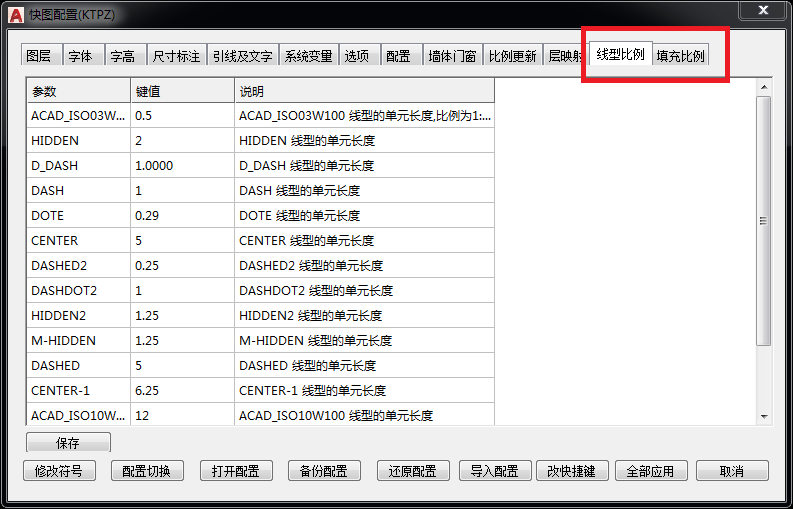The width and height of the screenshot is (793, 509).
Task: Click key value 1.25 for HIDDEN2
Action: (183, 316)
